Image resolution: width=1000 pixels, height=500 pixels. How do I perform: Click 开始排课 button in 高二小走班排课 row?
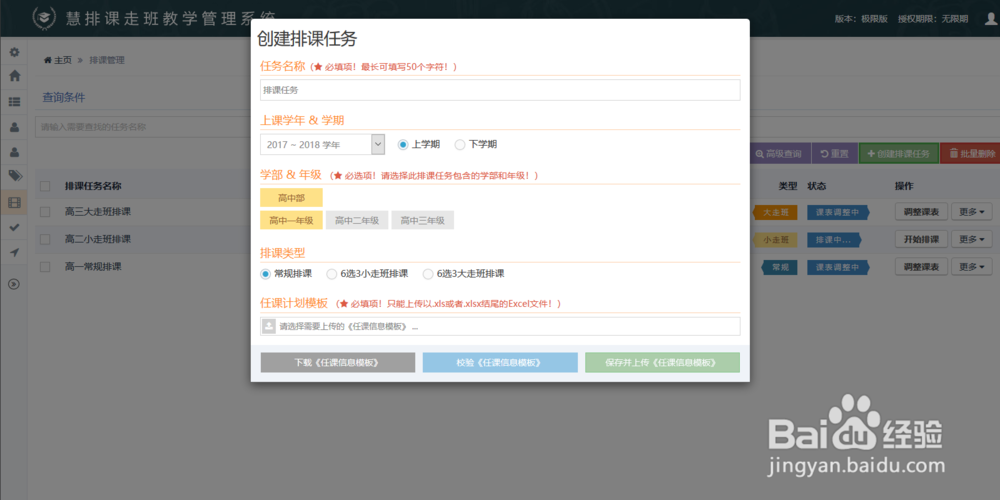point(922,240)
